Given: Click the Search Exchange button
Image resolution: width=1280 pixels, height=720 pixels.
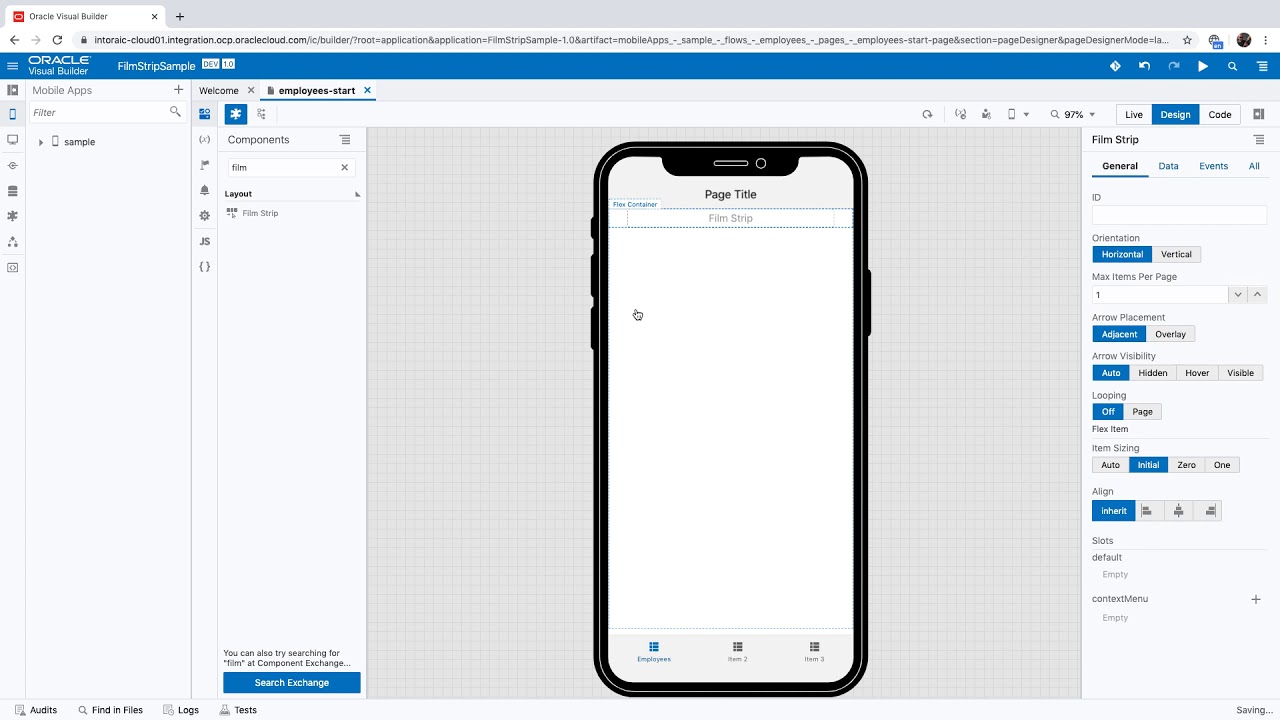Looking at the screenshot, I should (292, 683).
